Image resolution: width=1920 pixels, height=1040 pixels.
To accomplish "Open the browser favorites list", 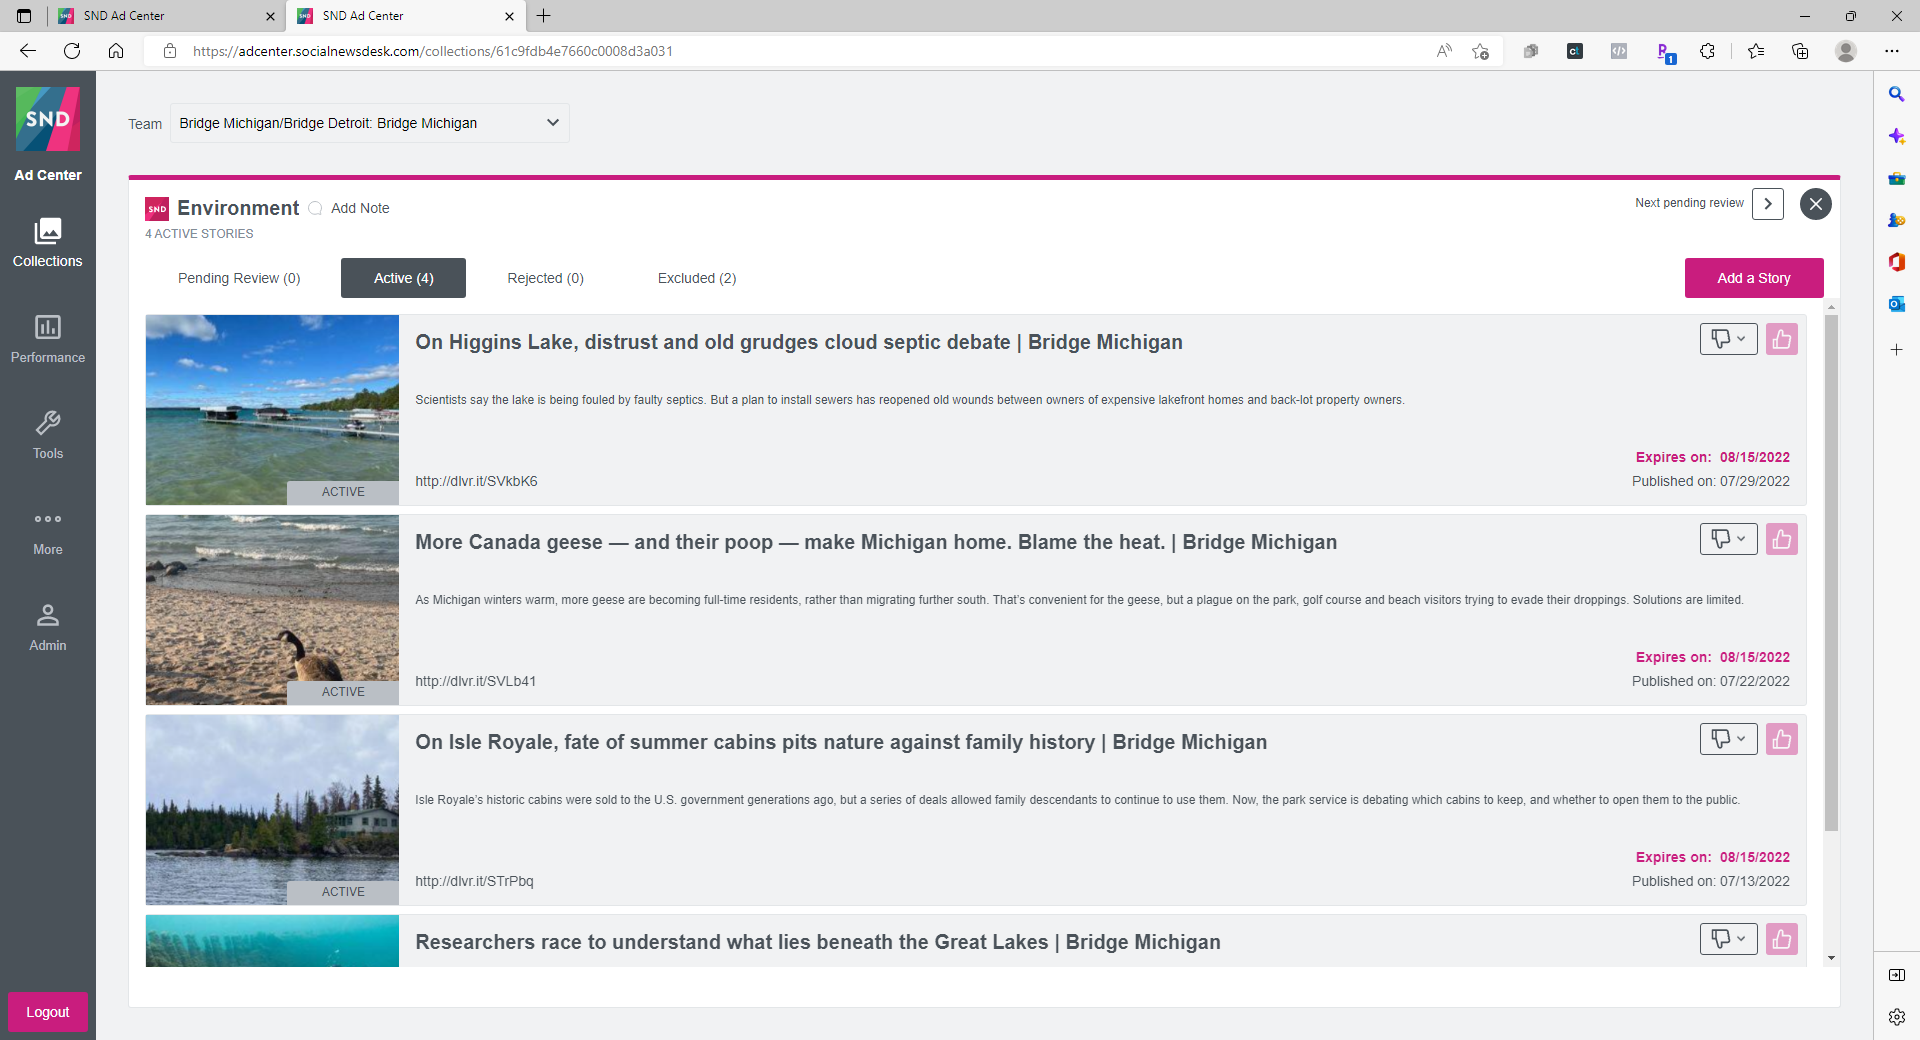I will coord(1756,51).
